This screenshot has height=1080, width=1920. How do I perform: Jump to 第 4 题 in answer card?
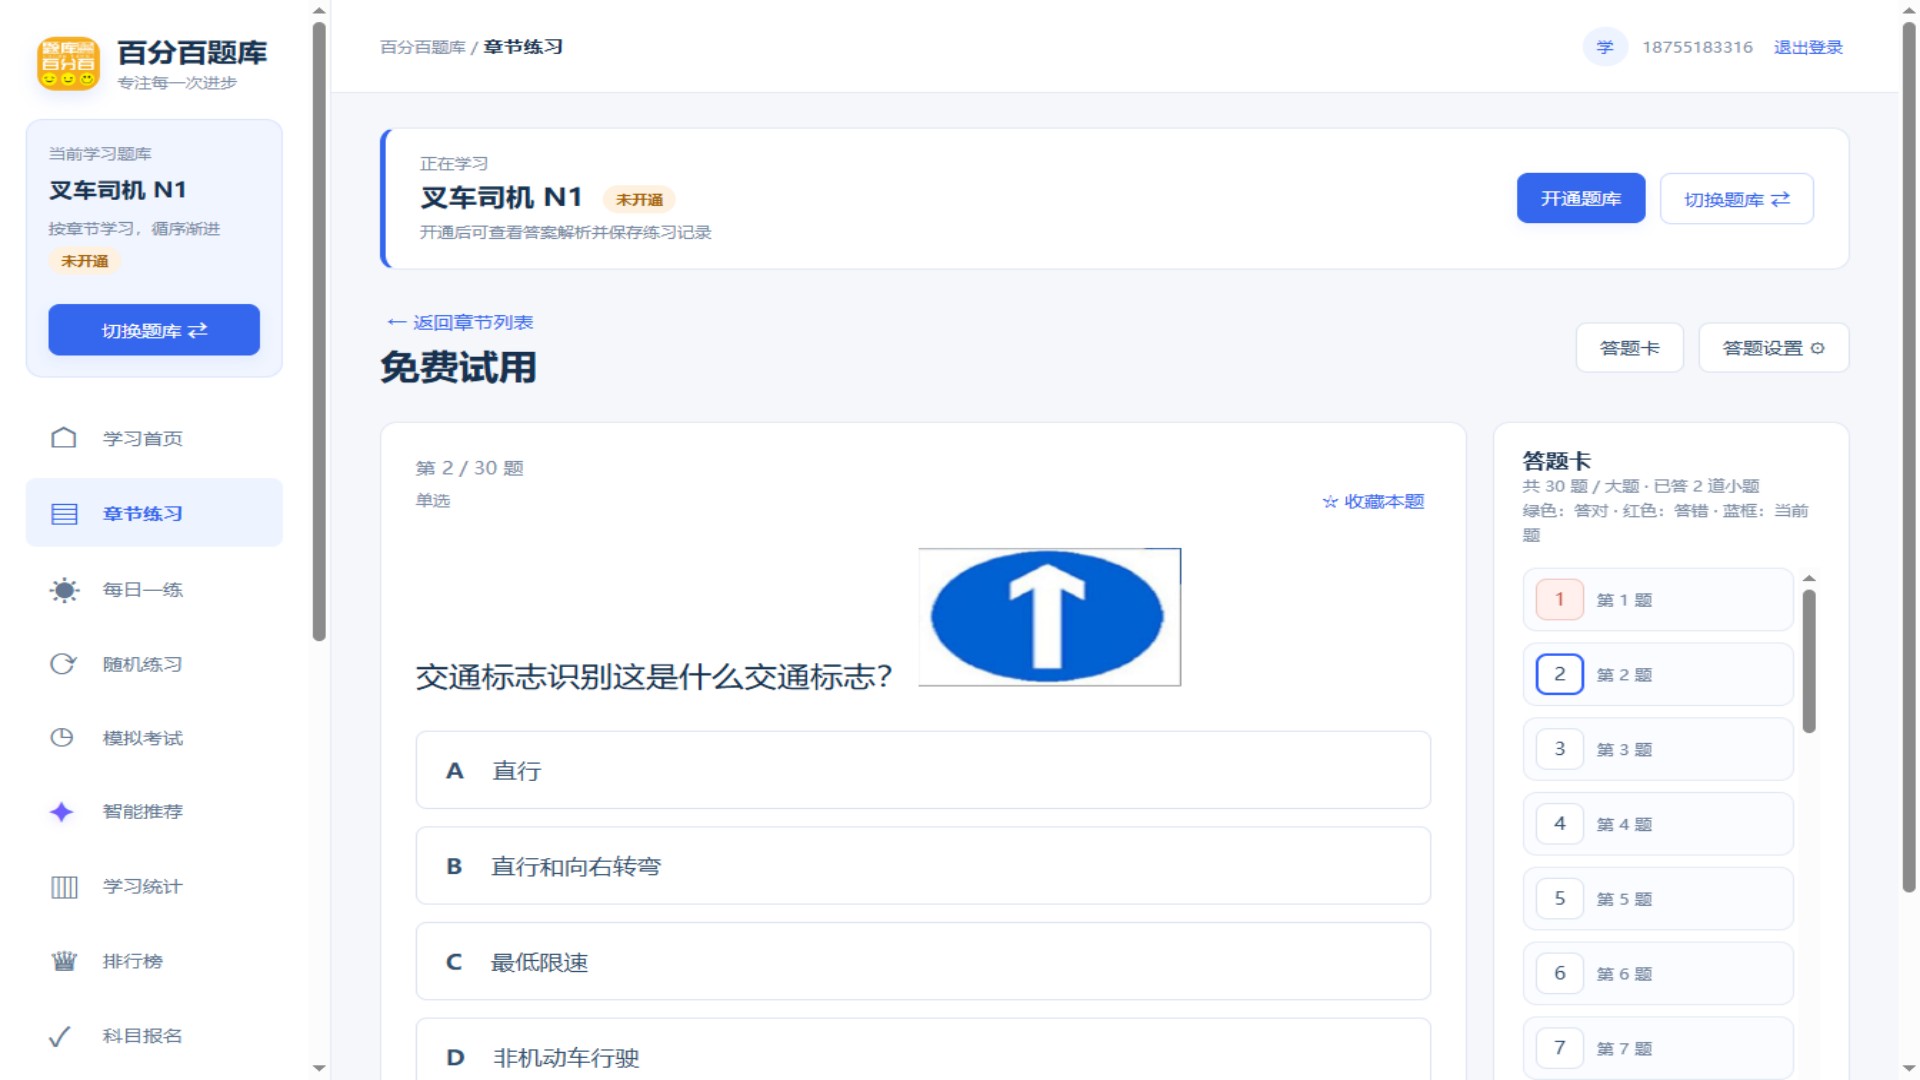point(1658,824)
